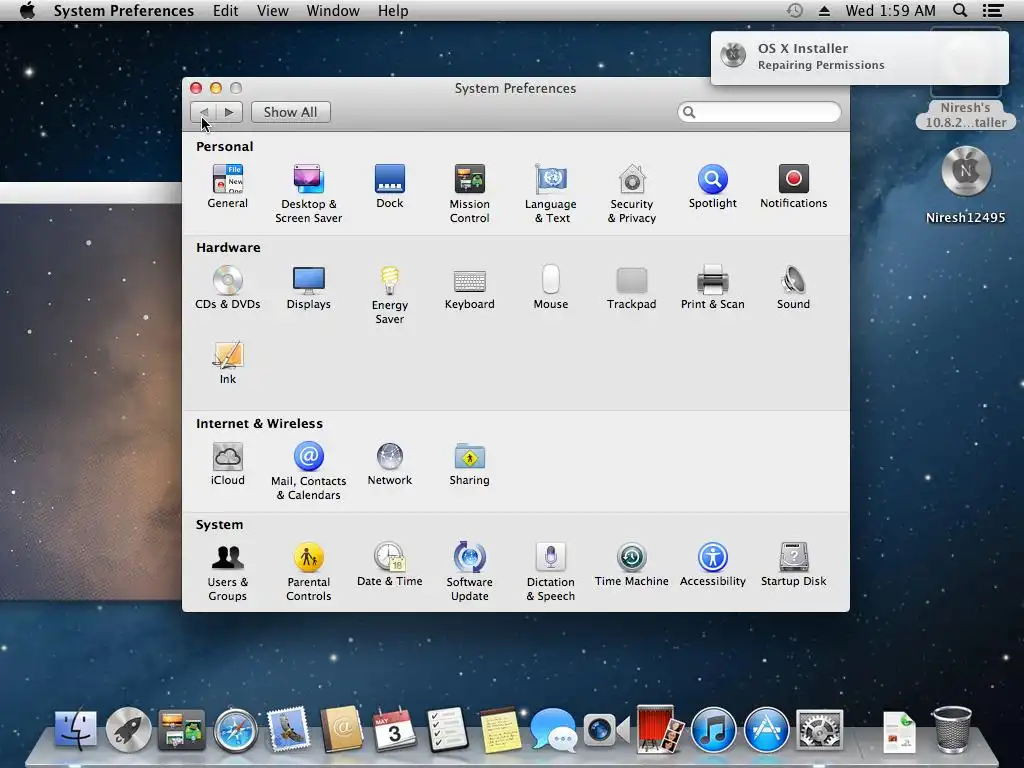Go forward with the right arrow button
1024x768 pixels.
pos(229,112)
